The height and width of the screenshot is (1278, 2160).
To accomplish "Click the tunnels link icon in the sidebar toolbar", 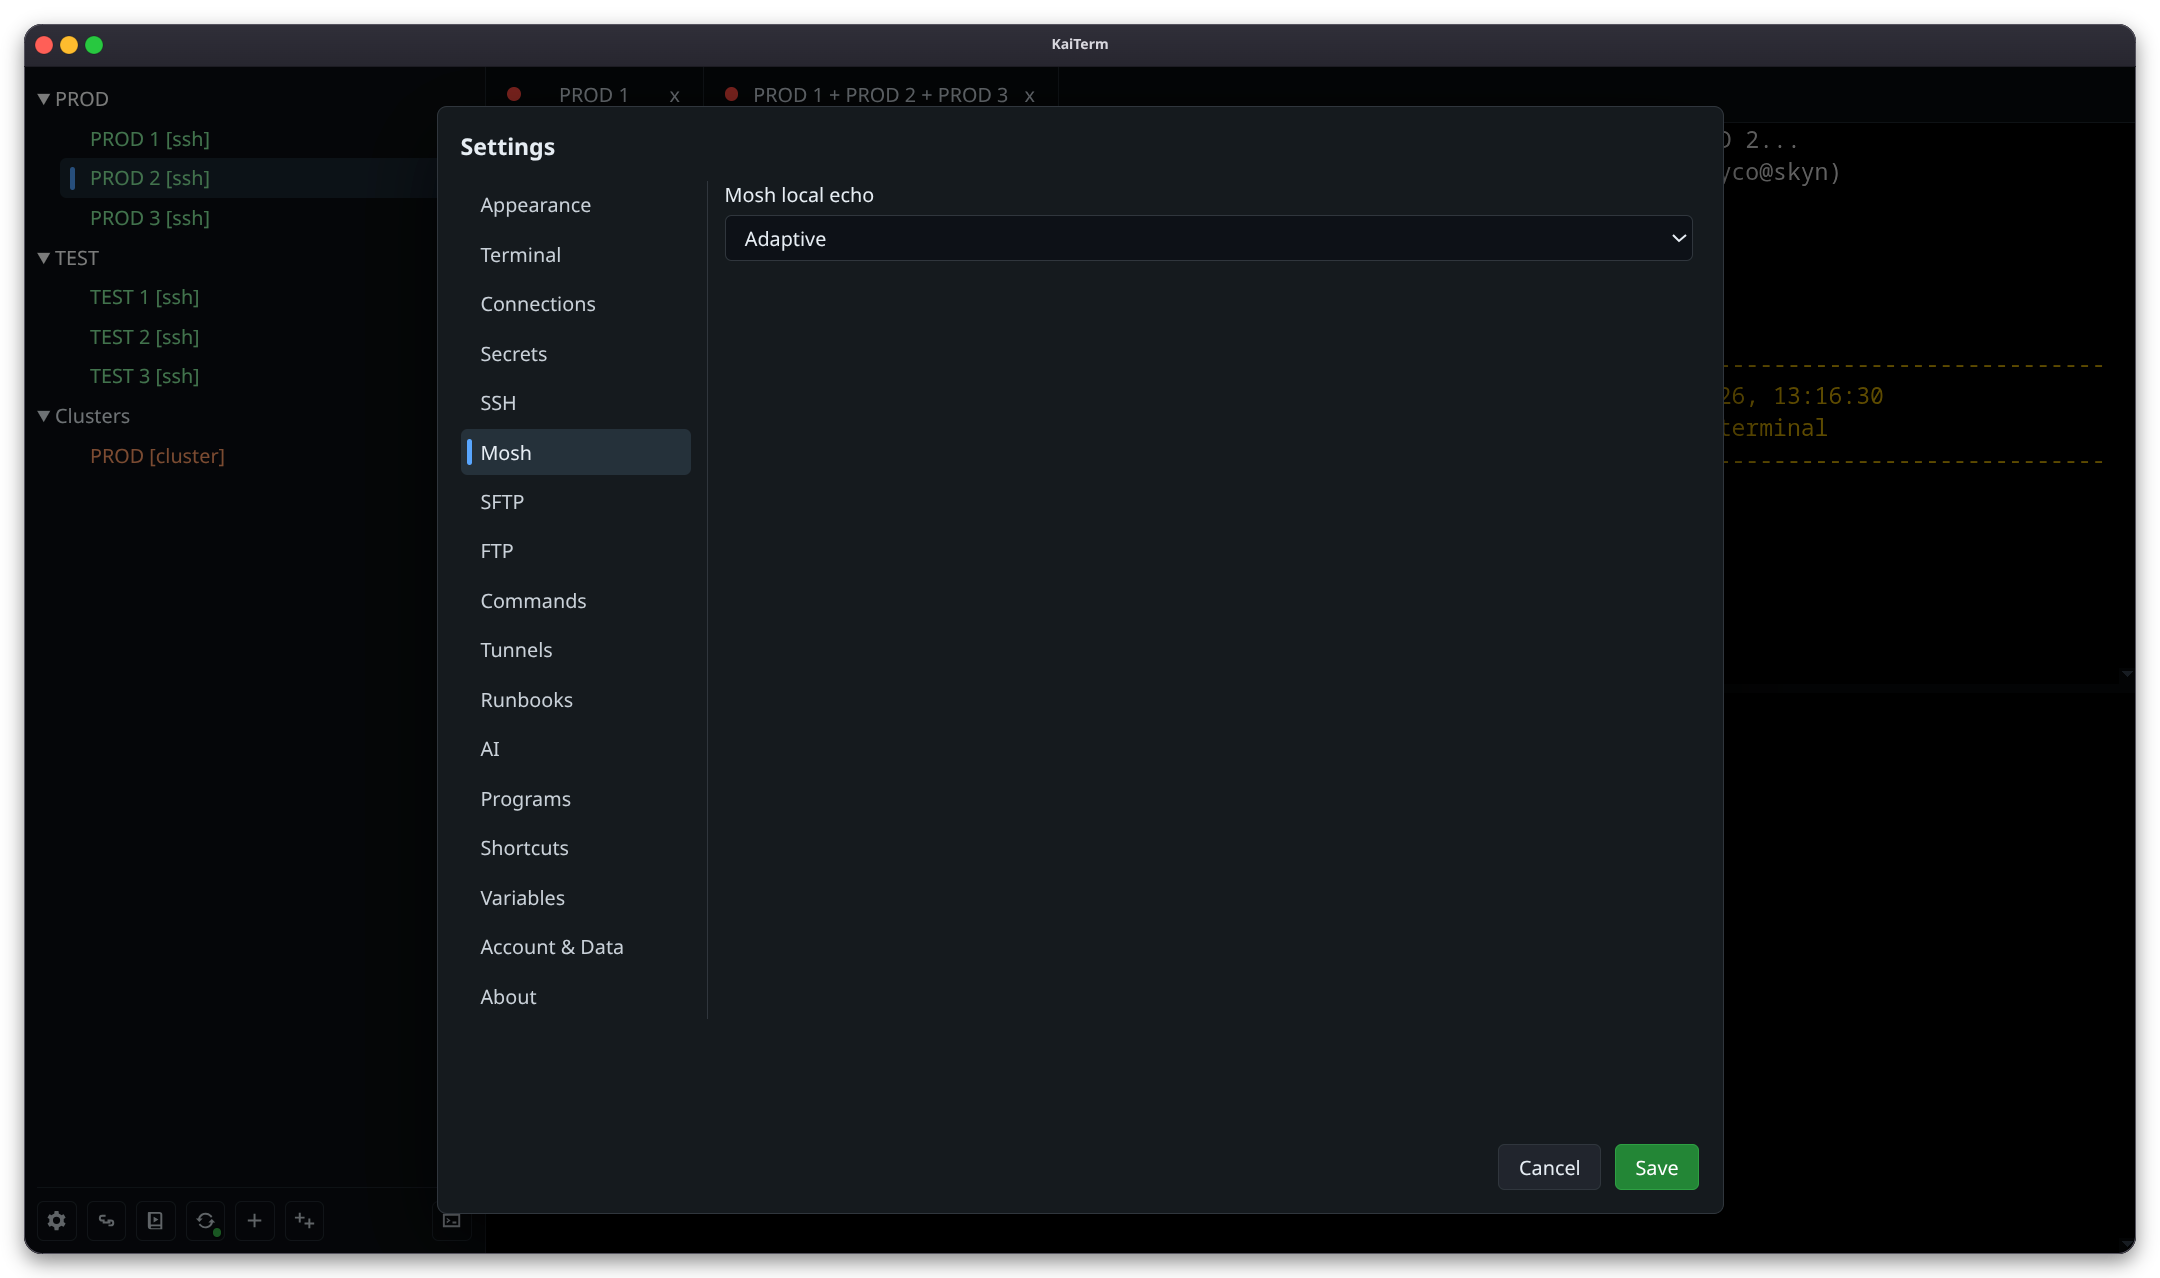I will (106, 1220).
